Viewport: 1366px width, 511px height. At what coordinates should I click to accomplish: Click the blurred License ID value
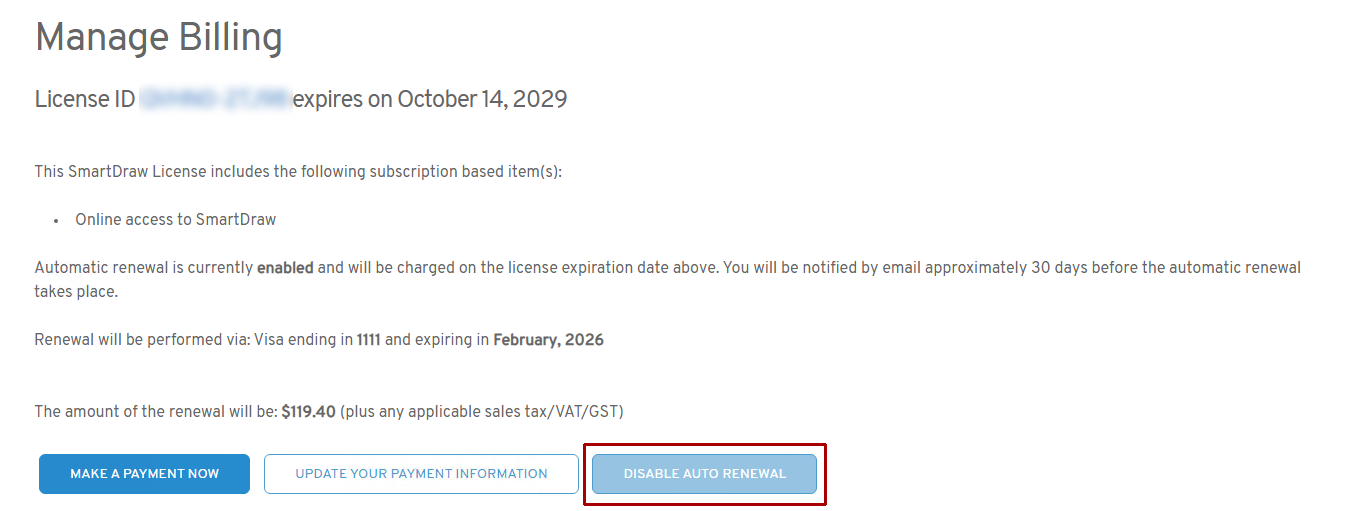215,100
